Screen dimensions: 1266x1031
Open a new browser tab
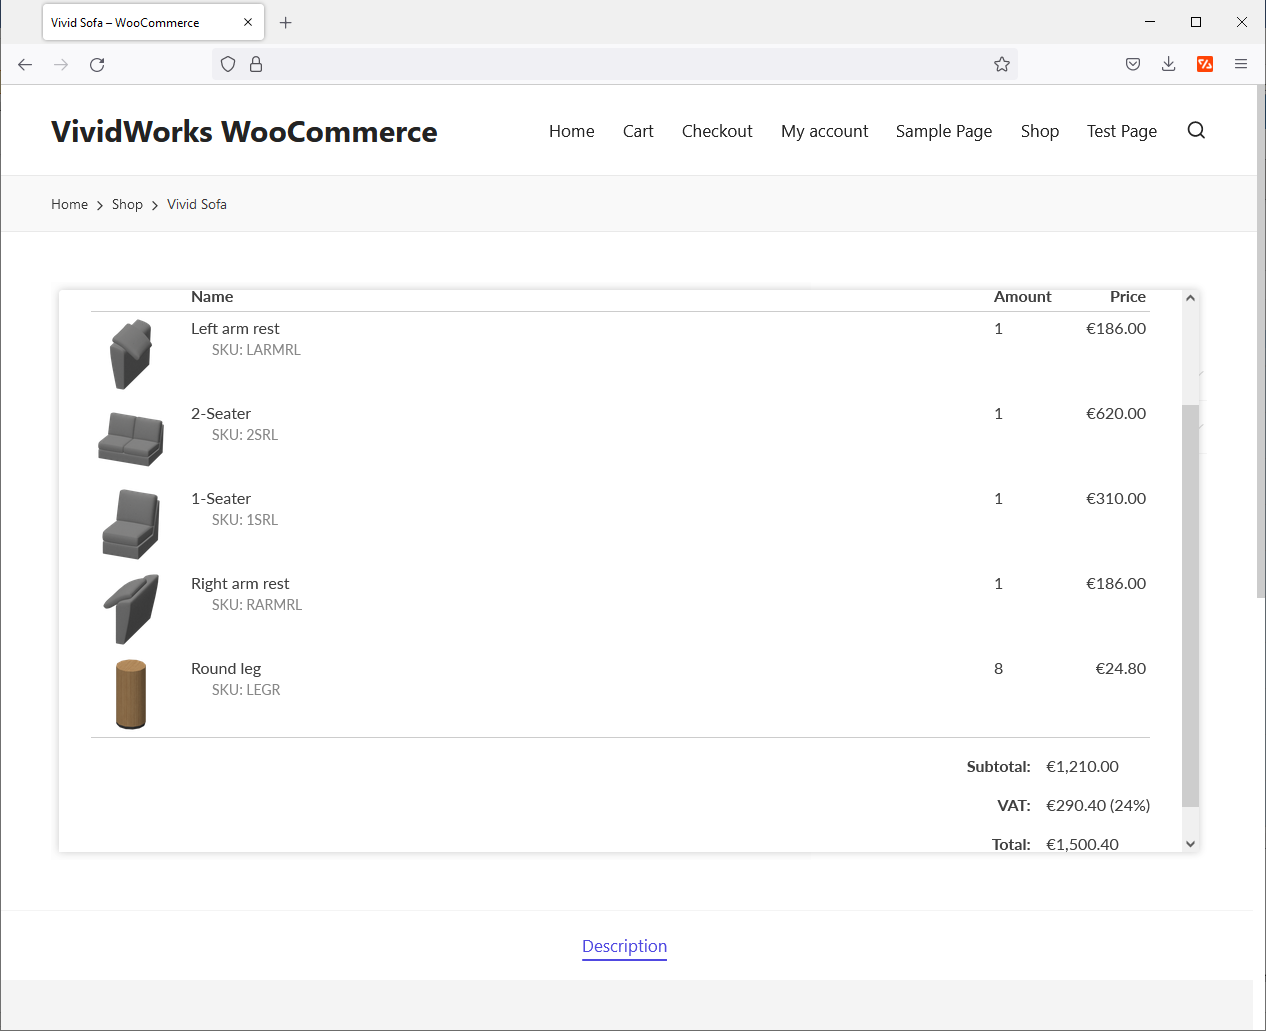point(286,22)
